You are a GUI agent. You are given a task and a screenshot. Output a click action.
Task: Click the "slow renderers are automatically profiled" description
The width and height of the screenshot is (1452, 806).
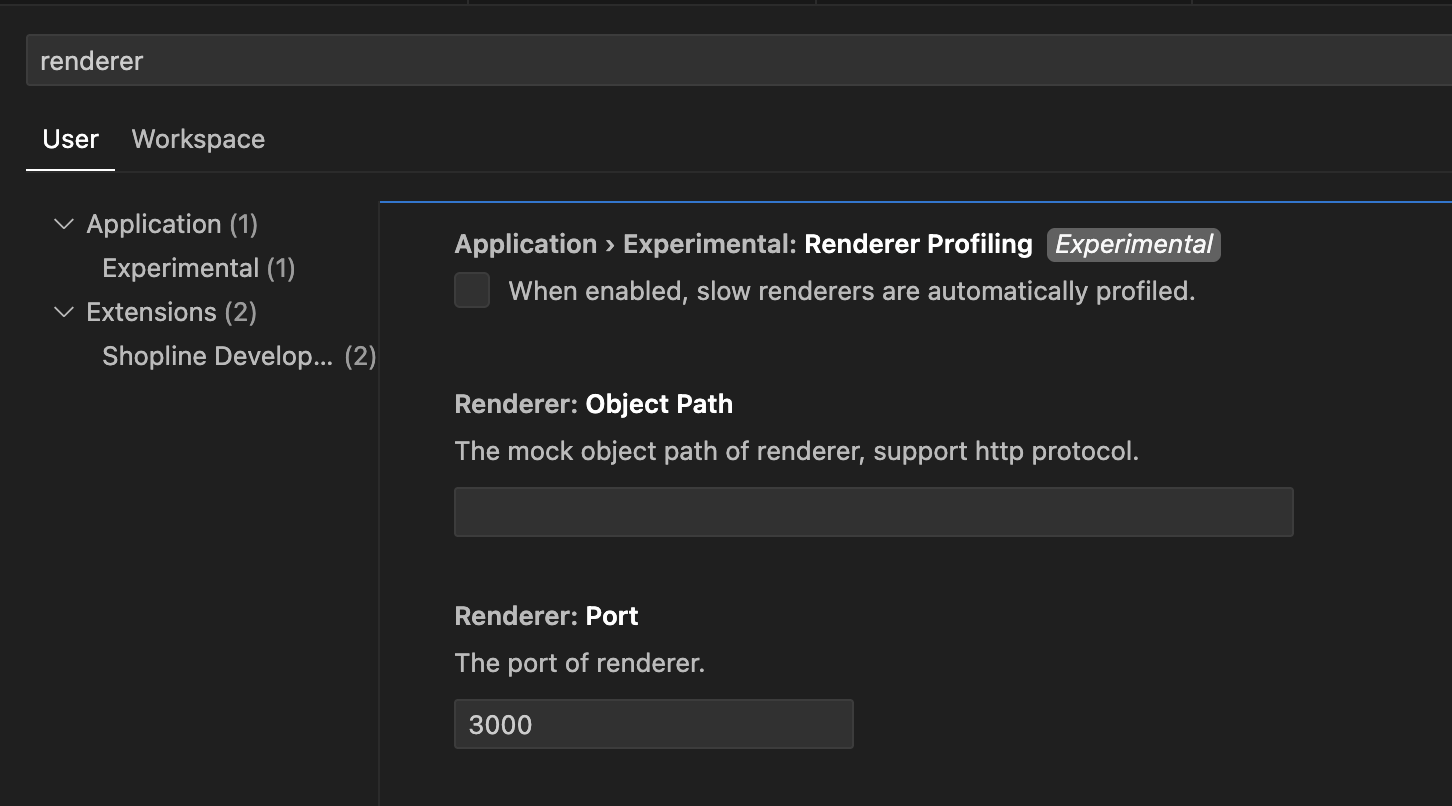(x=851, y=291)
